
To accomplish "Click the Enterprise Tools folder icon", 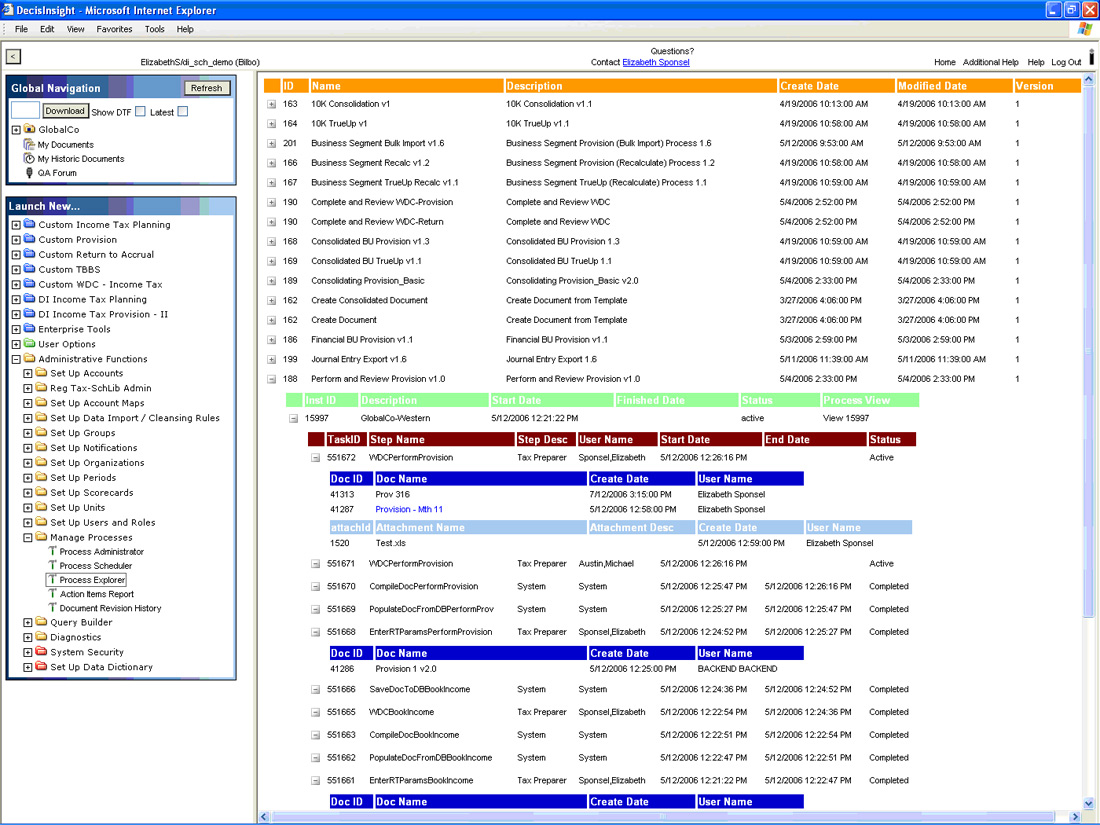I will pos(29,328).
